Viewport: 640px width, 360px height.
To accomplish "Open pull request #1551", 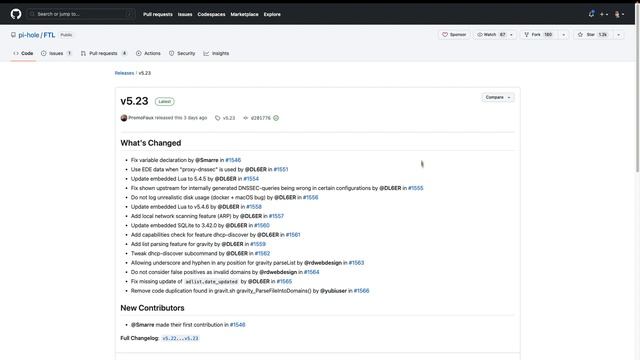I will [281, 169].
